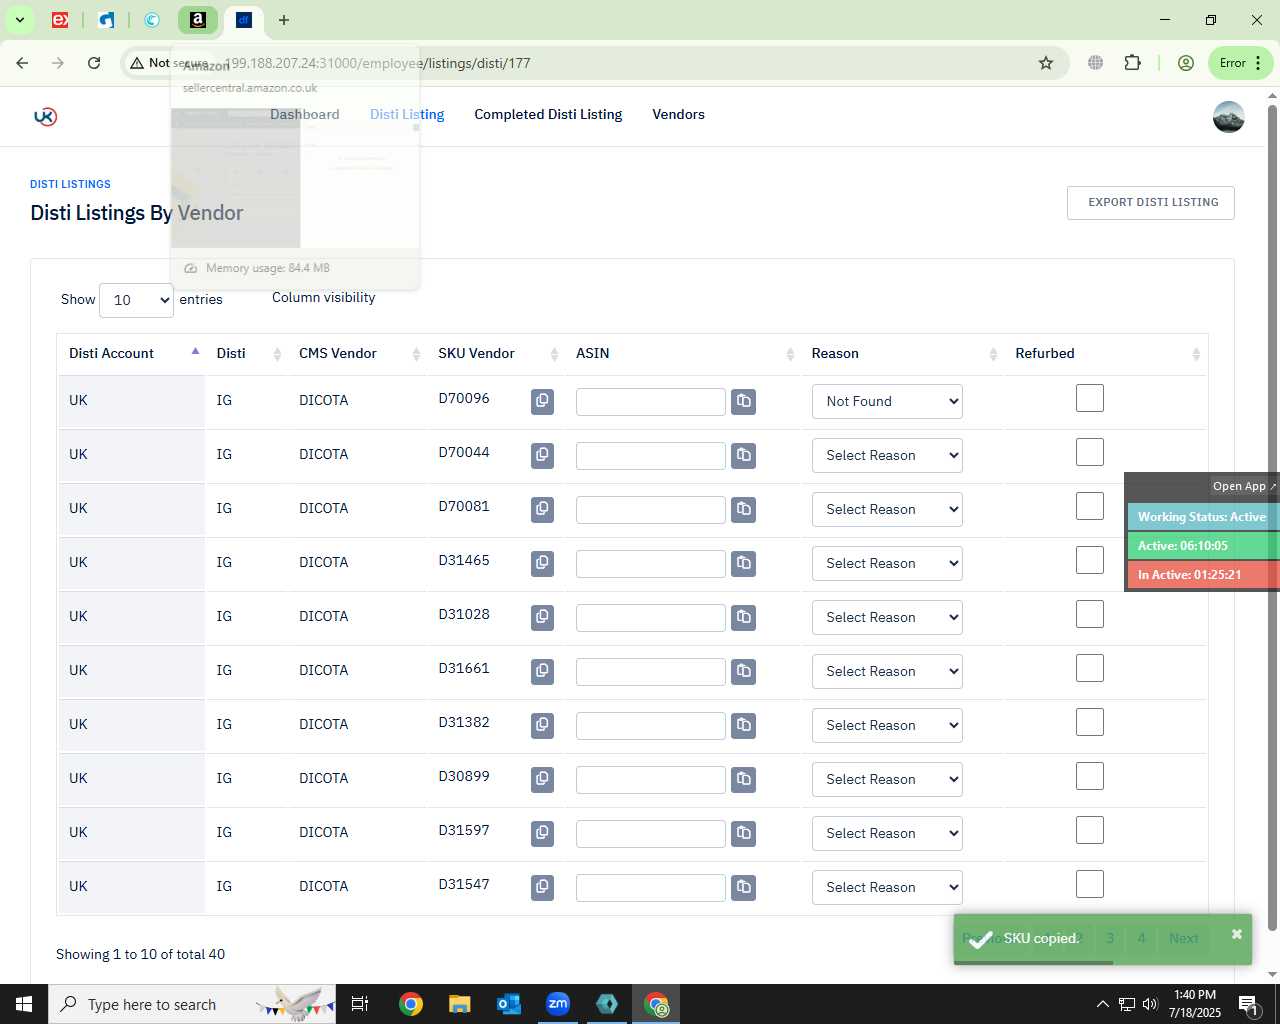Screen dimensions: 1280x1024
Task: Click the site logo in the header
Action: click(x=45, y=116)
